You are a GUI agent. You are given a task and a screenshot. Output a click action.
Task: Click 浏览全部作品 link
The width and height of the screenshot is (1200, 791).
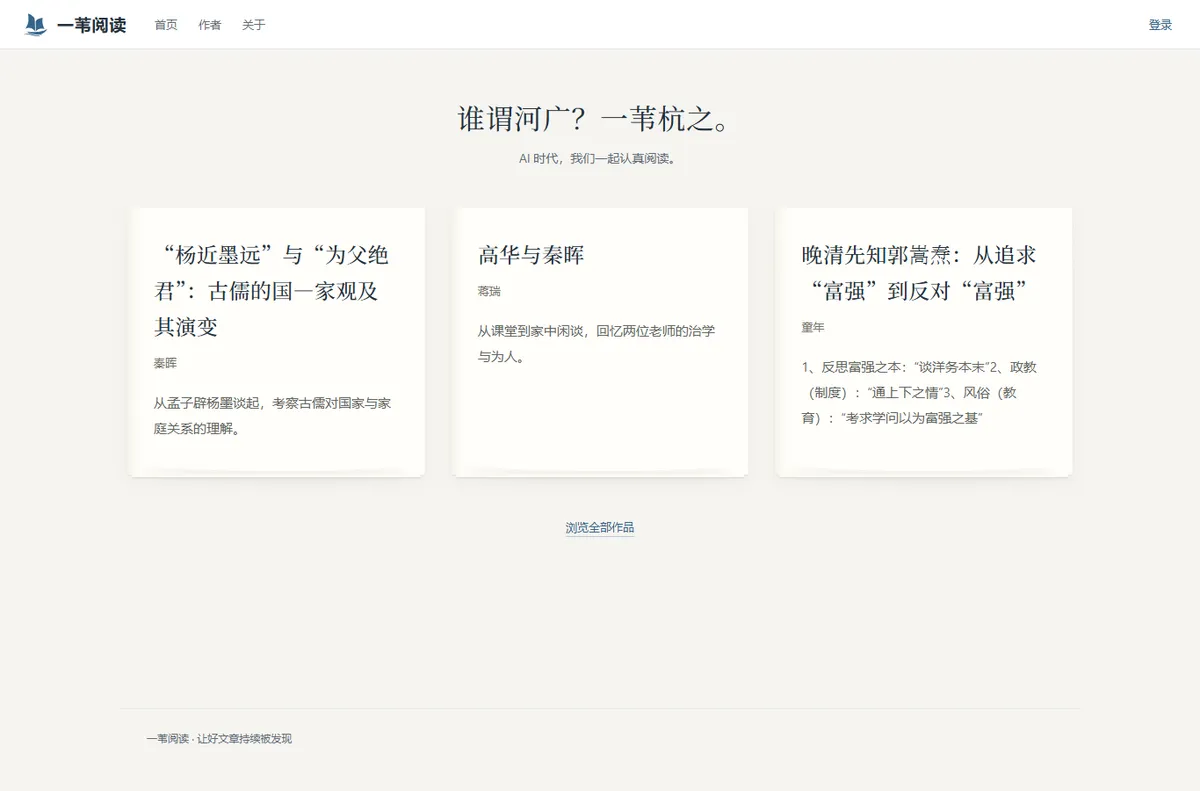coord(600,528)
